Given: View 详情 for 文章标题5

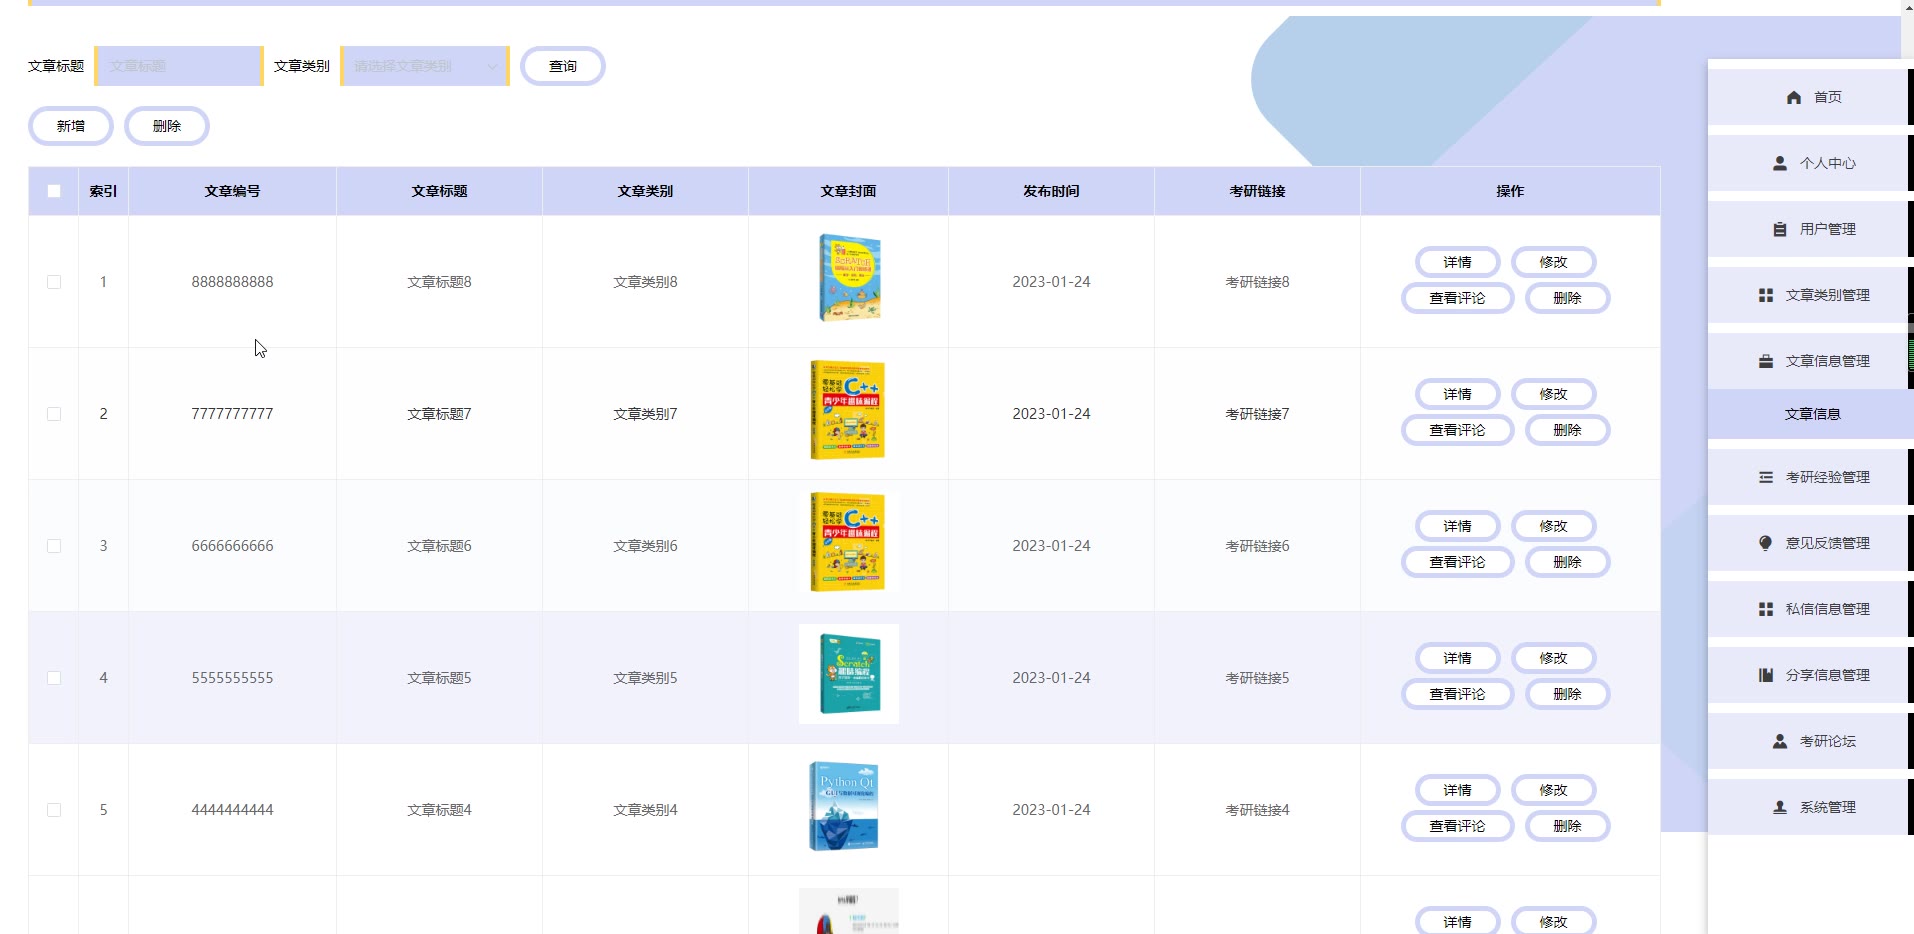Looking at the screenshot, I should pos(1457,658).
